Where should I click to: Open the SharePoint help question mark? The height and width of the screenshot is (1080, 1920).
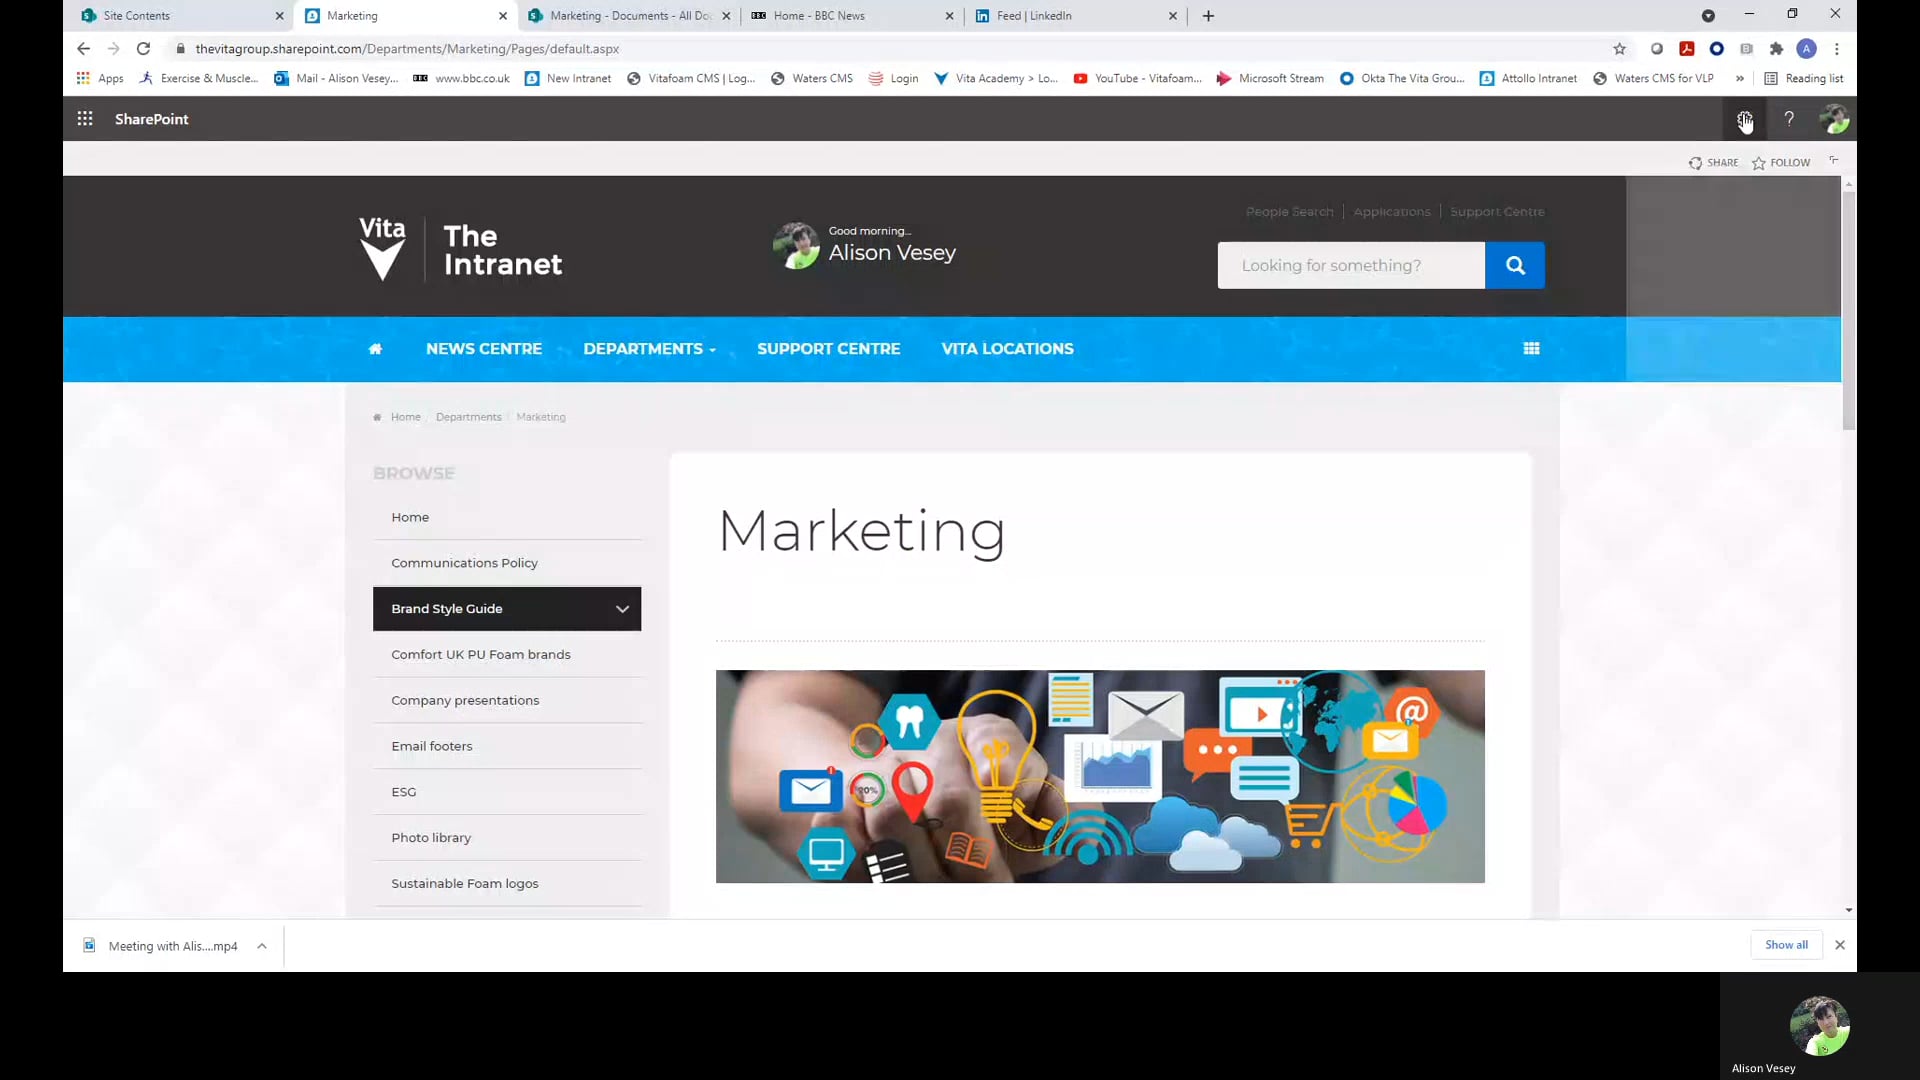(1789, 119)
